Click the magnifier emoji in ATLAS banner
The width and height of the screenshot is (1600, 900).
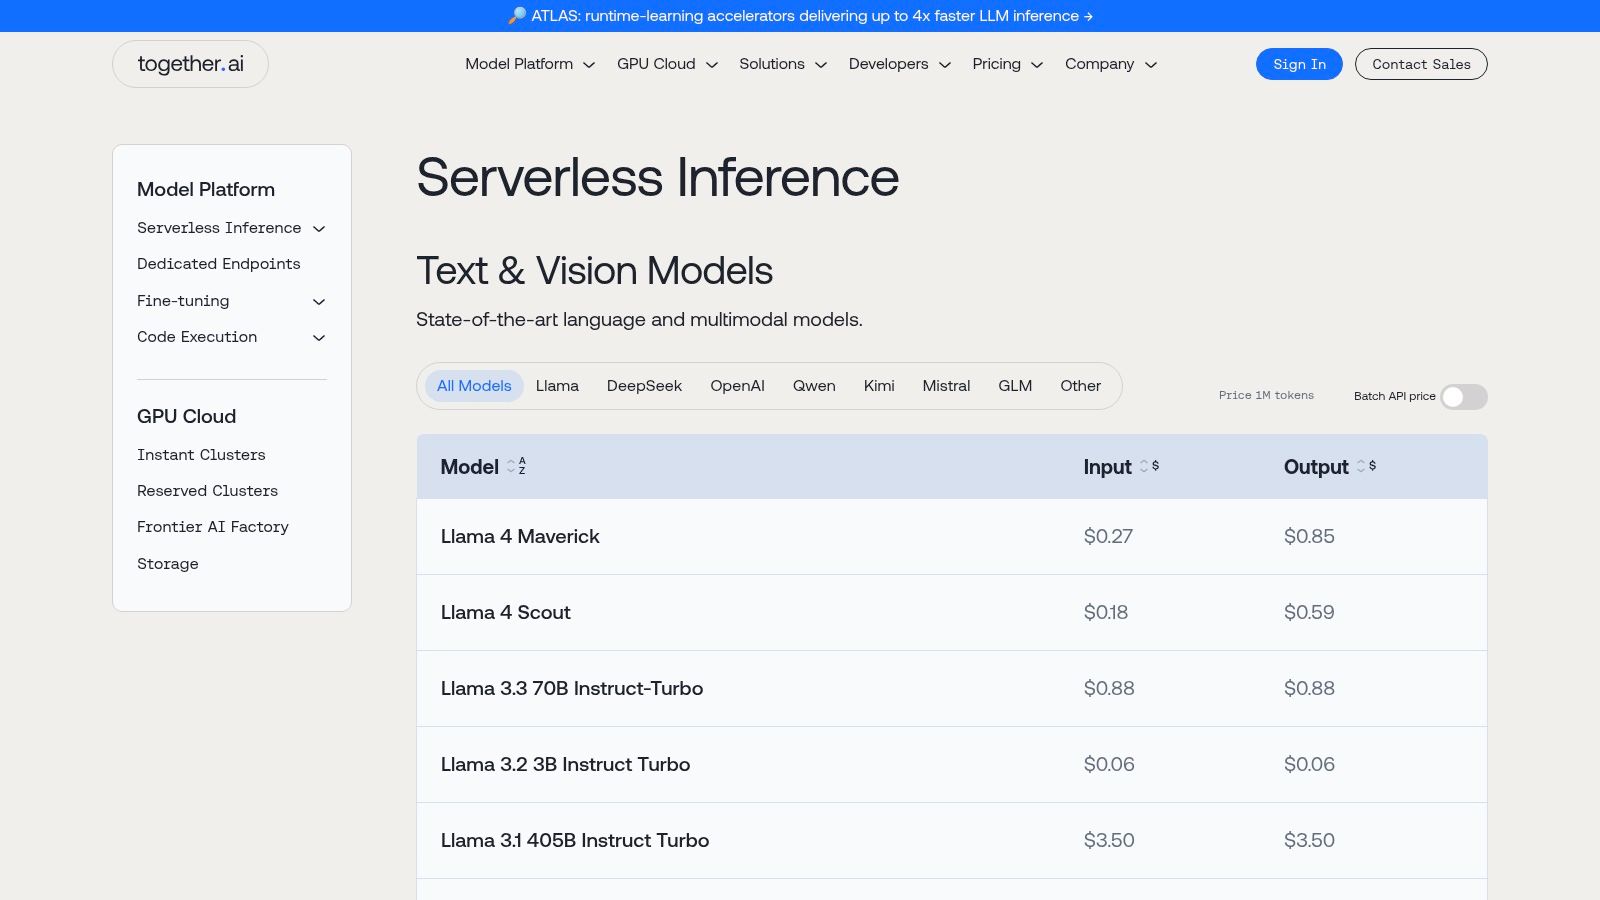[516, 16]
